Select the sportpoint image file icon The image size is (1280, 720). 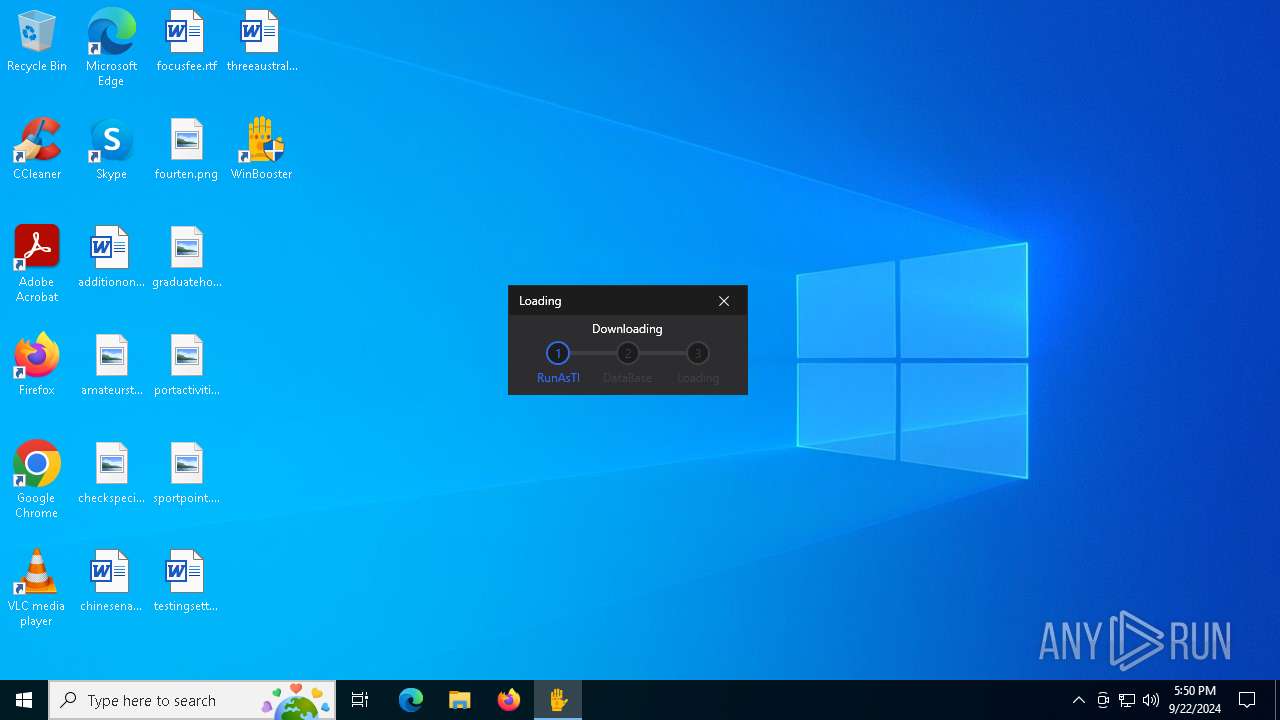(x=186, y=474)
